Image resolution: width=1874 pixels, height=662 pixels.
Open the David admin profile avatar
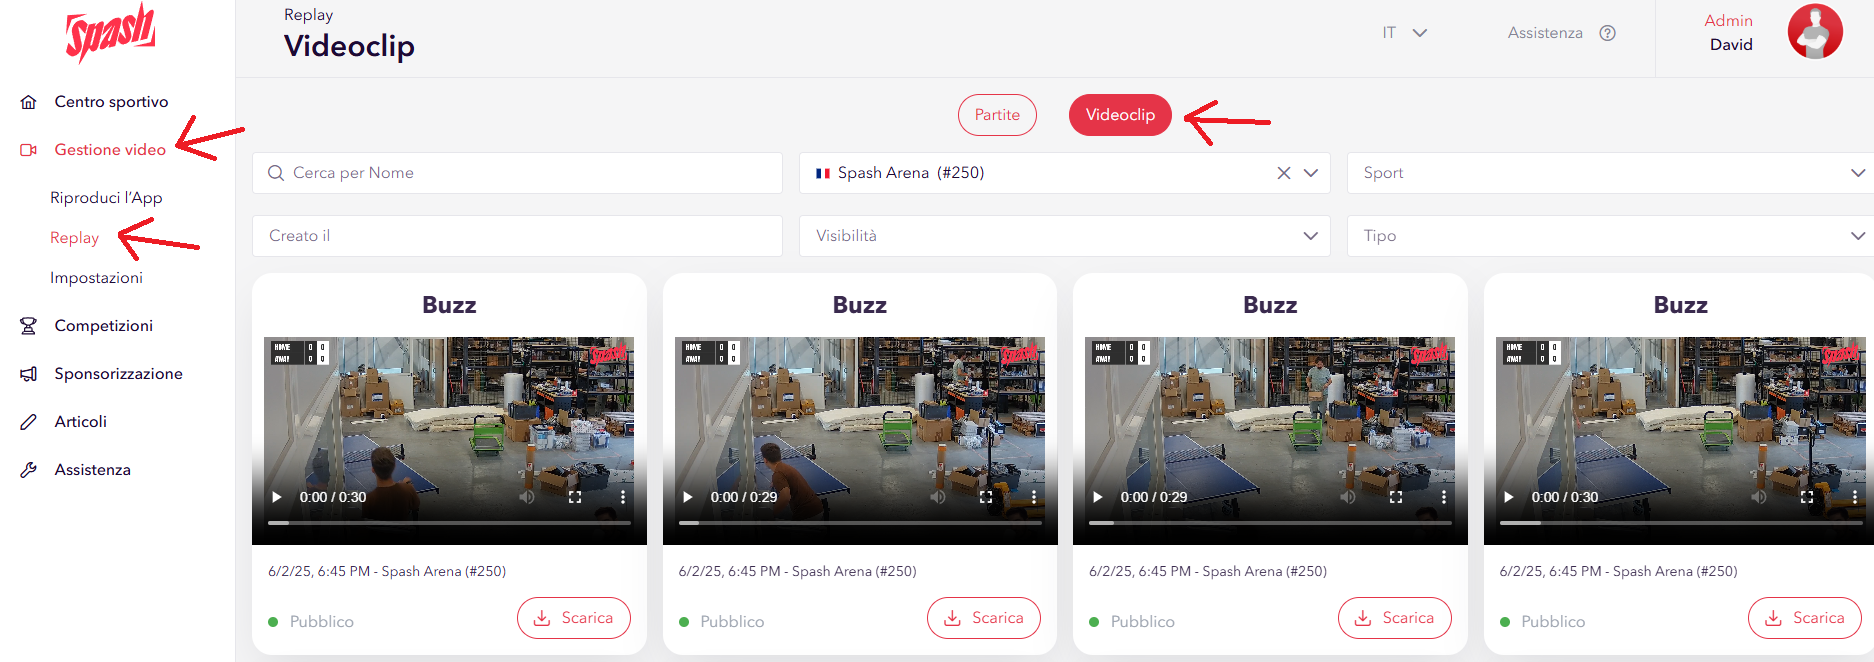pos(1814,32)
